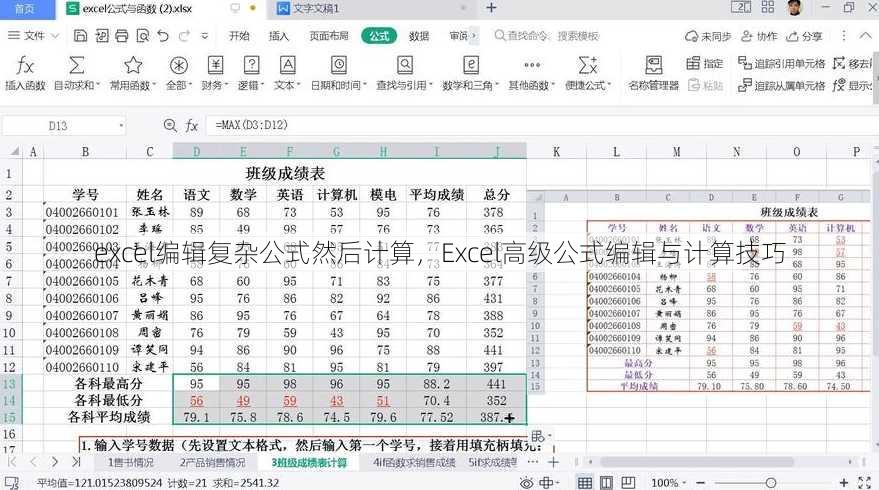The width and height of the screenshot is (879, 490).
Task: Click the zoom out minus button
Action: [700, 483]
